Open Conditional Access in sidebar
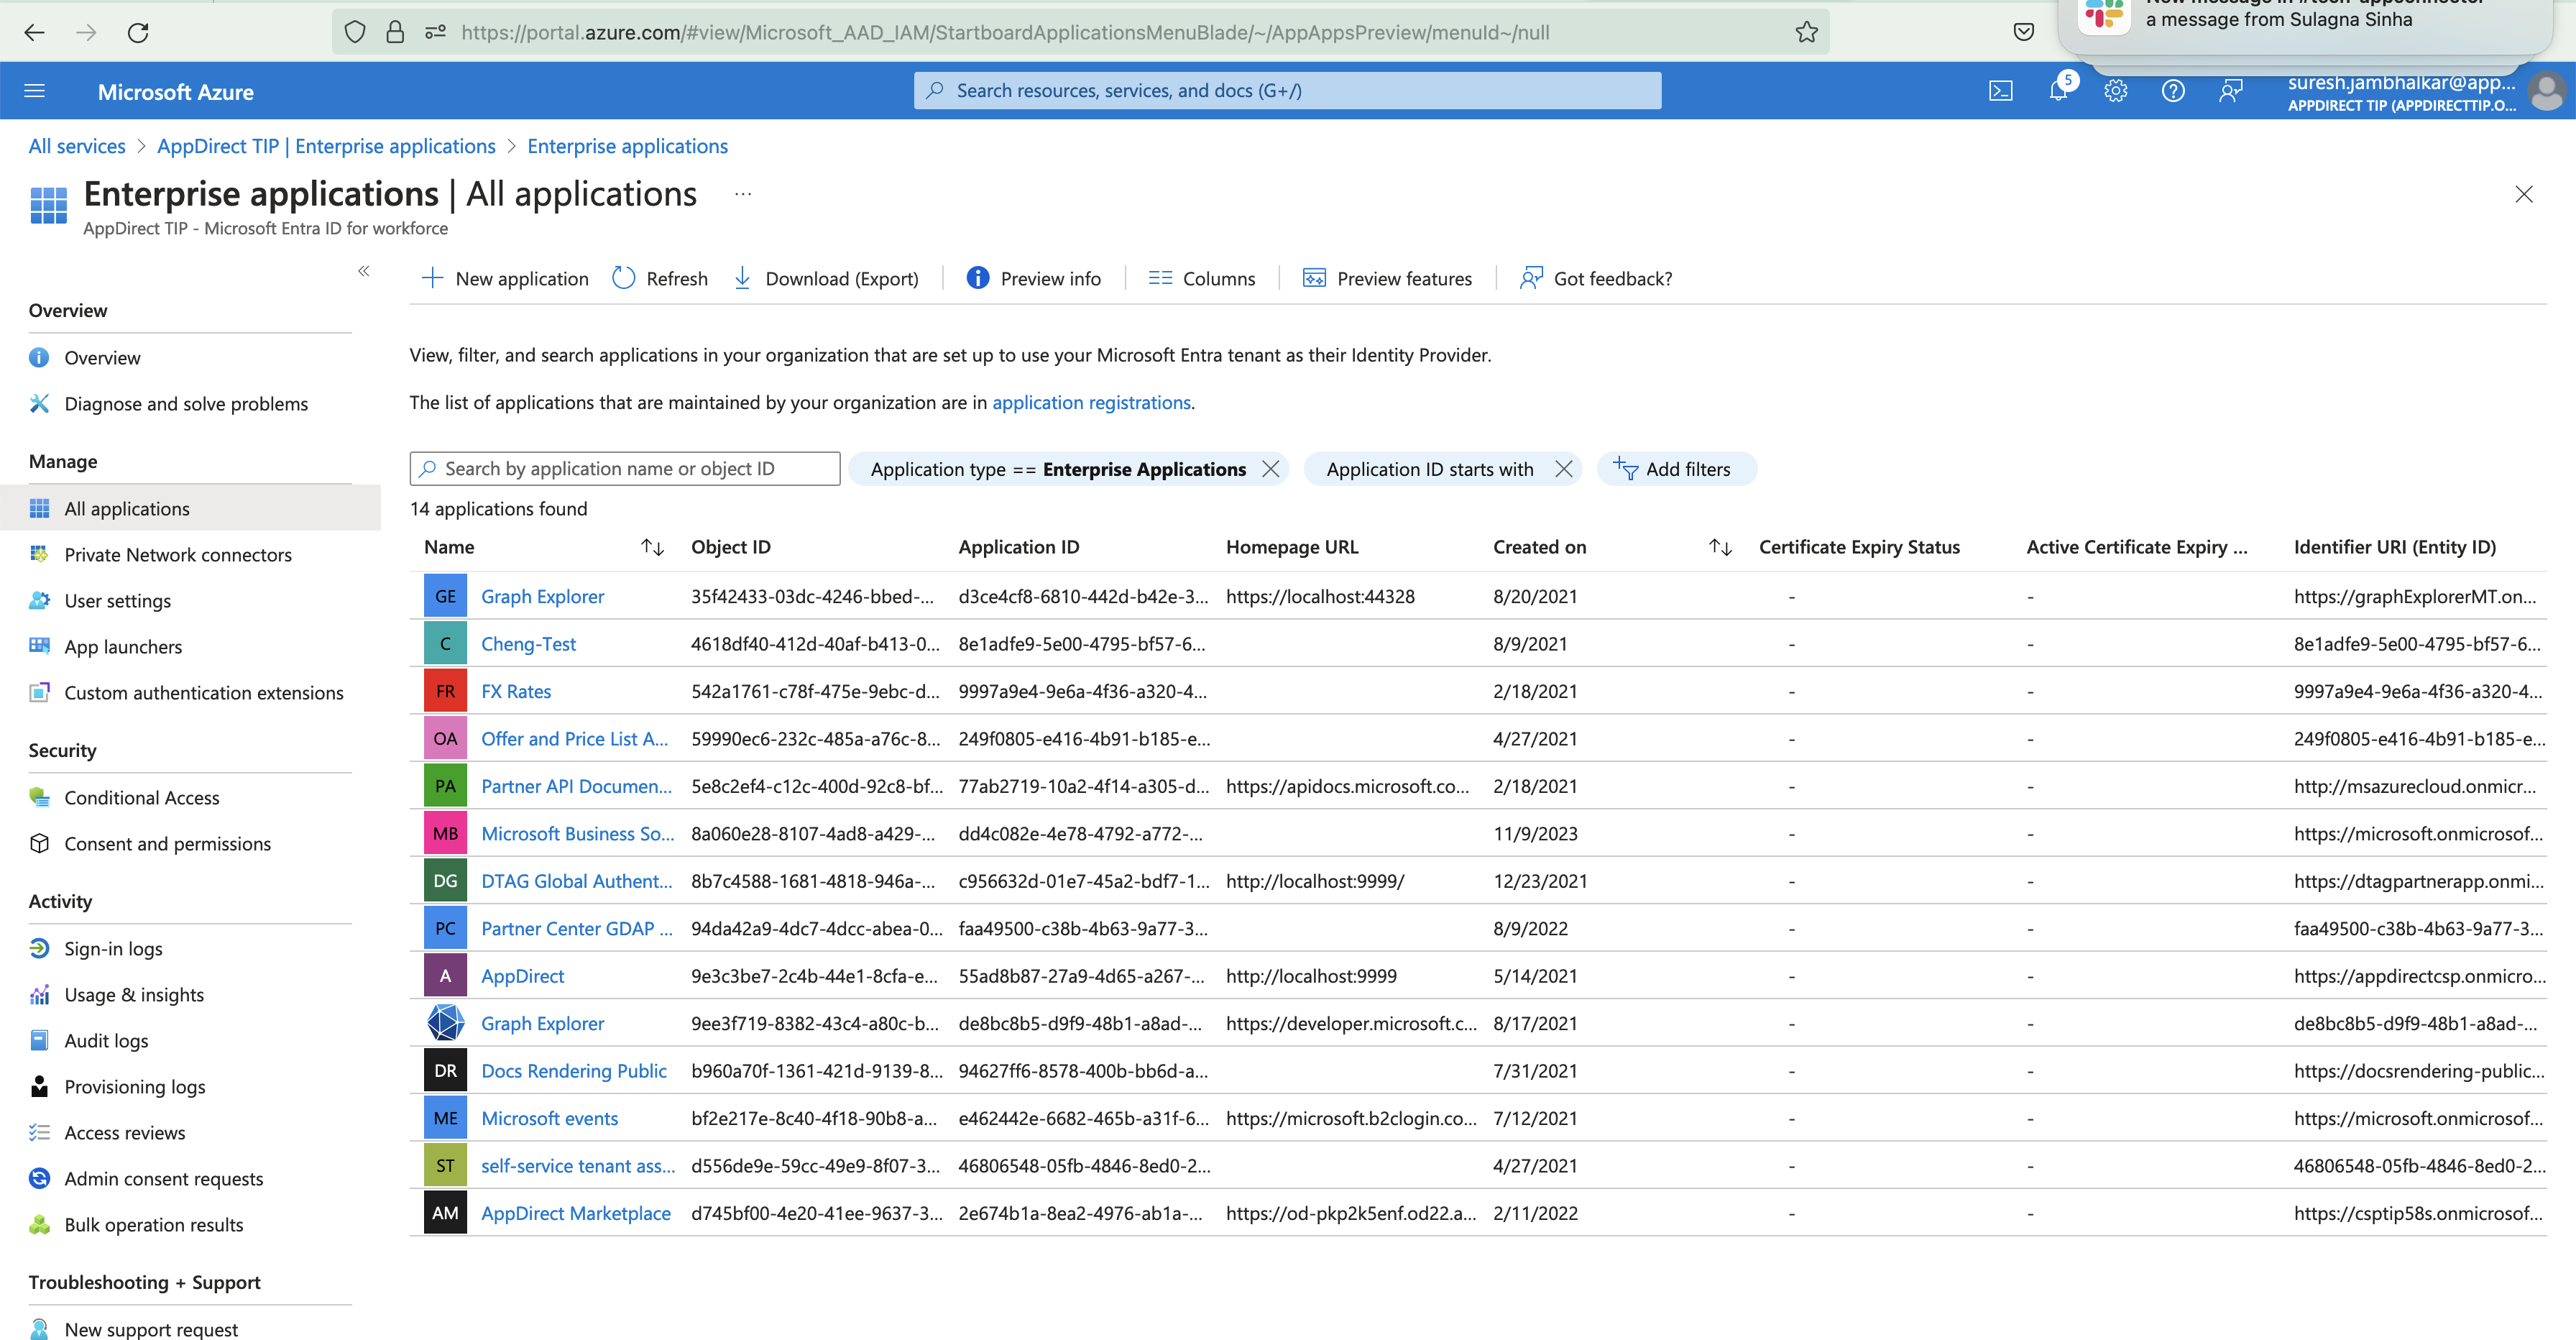 142,798
